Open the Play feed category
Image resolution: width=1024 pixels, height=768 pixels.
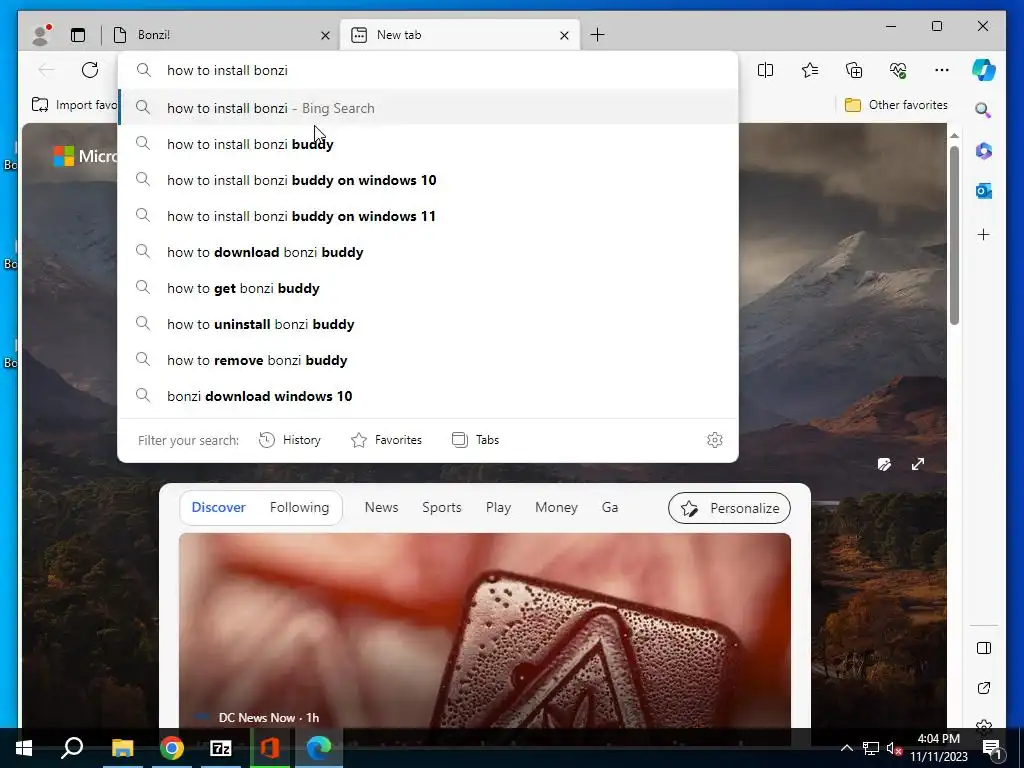click(498, 507)
